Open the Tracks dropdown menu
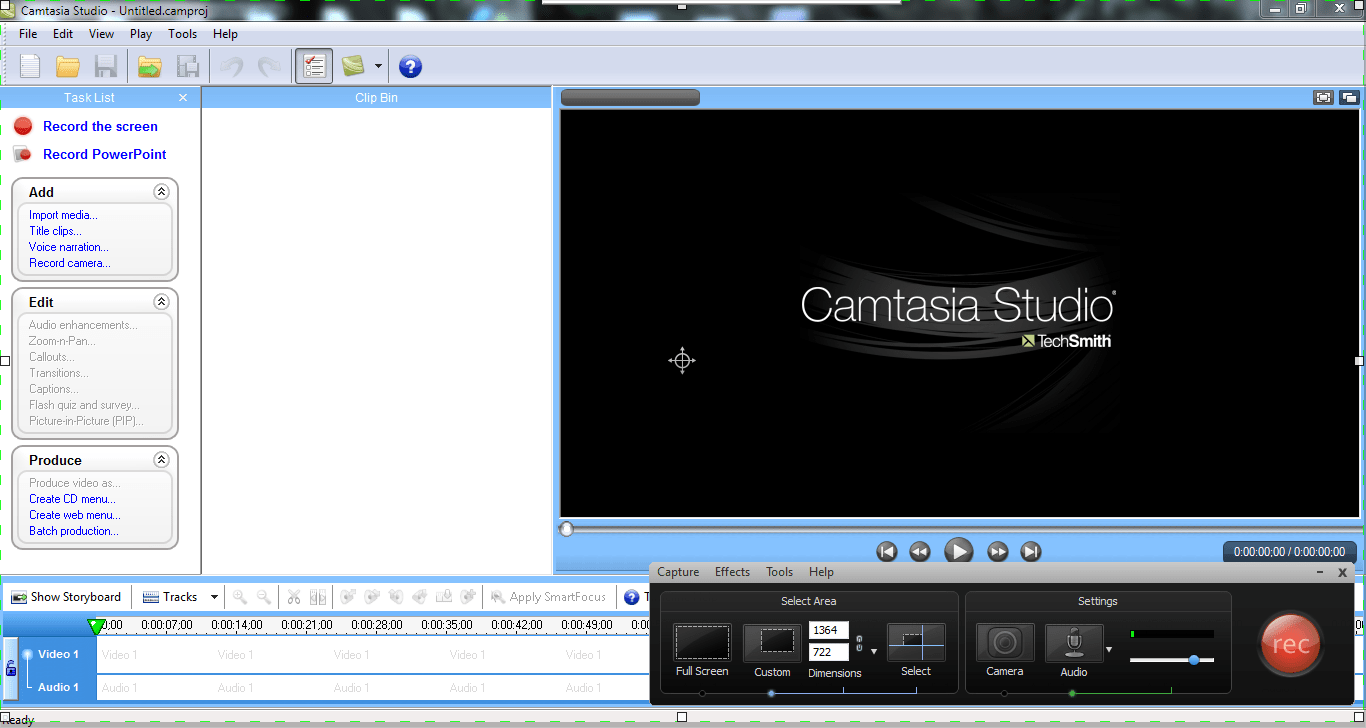The image size is (1366, 728). [x=181, y=597]
